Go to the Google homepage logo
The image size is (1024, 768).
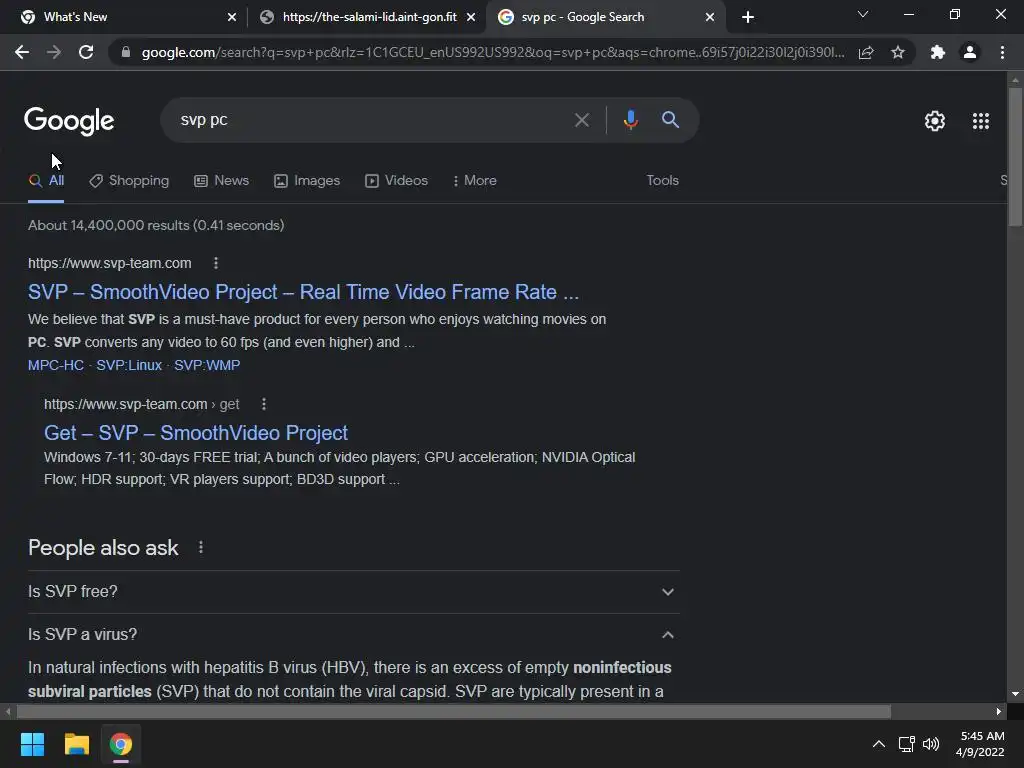pos(69,121)
